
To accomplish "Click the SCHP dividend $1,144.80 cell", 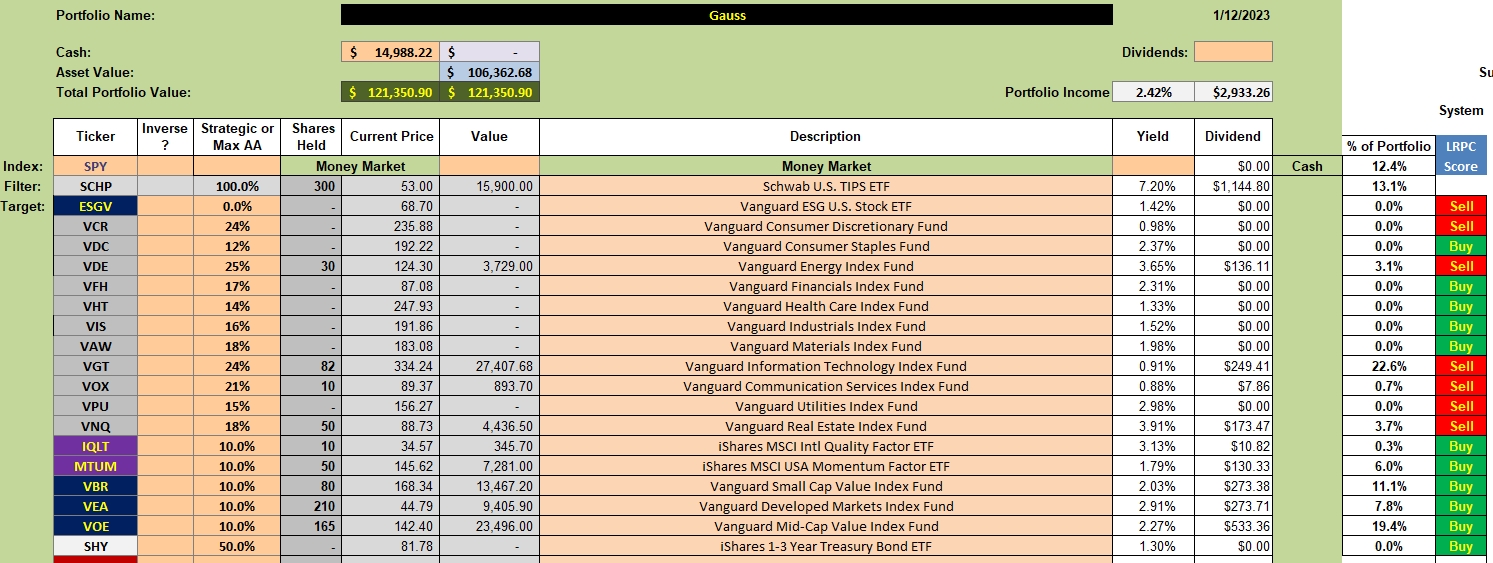I will (1233, 186).
